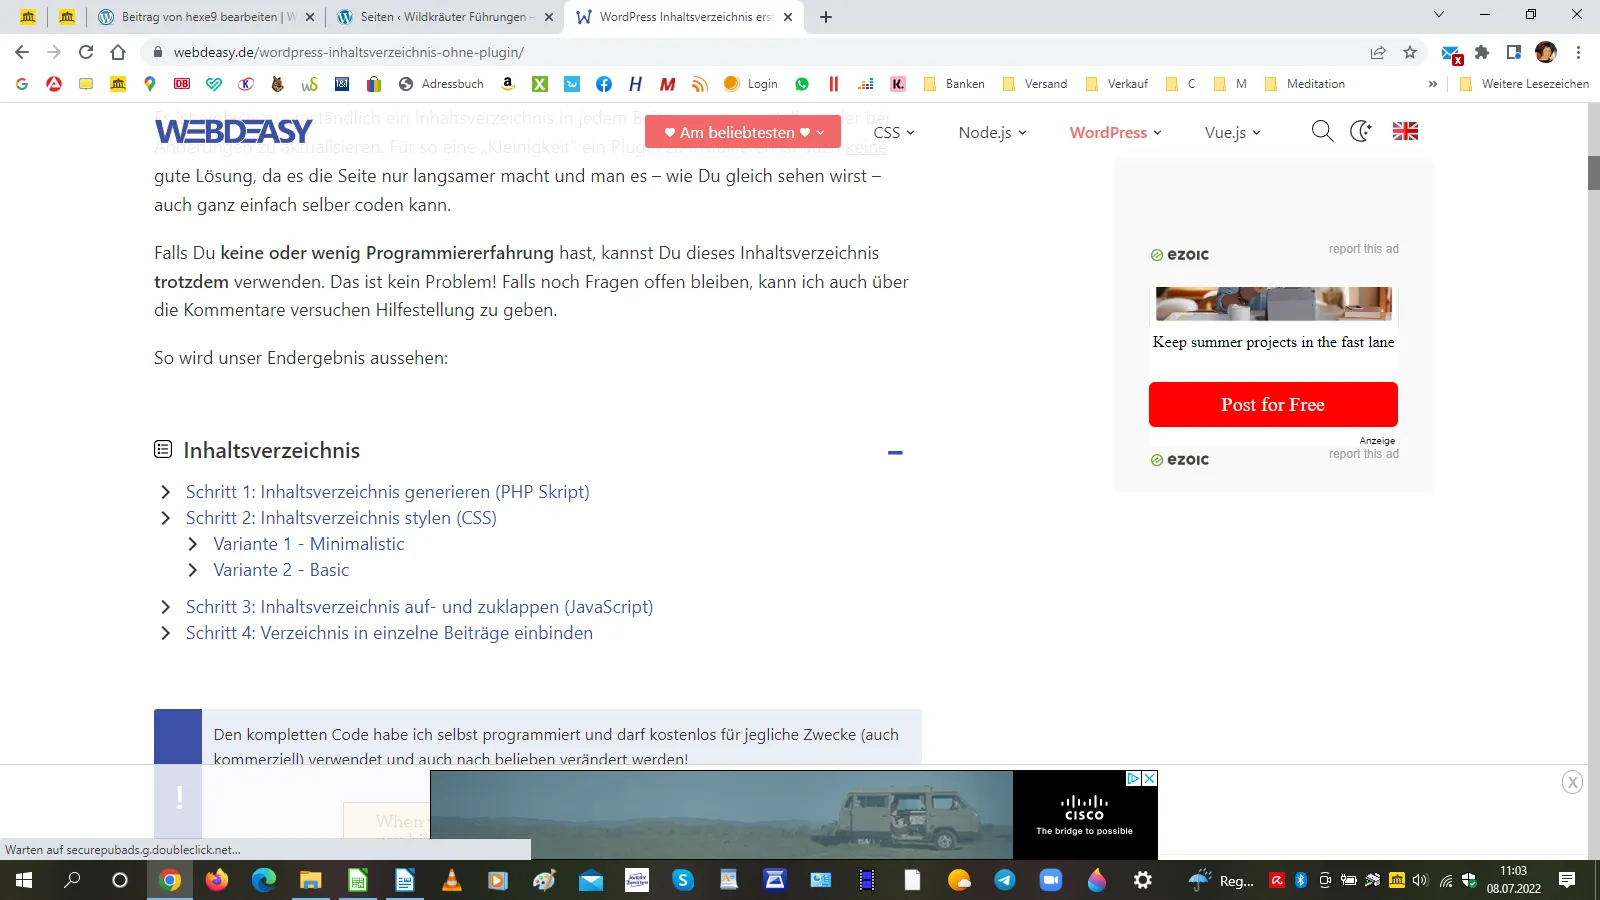Toggle dark mode moon icon
Viewport: 1600px width, 900px height.
point(1361,131)
